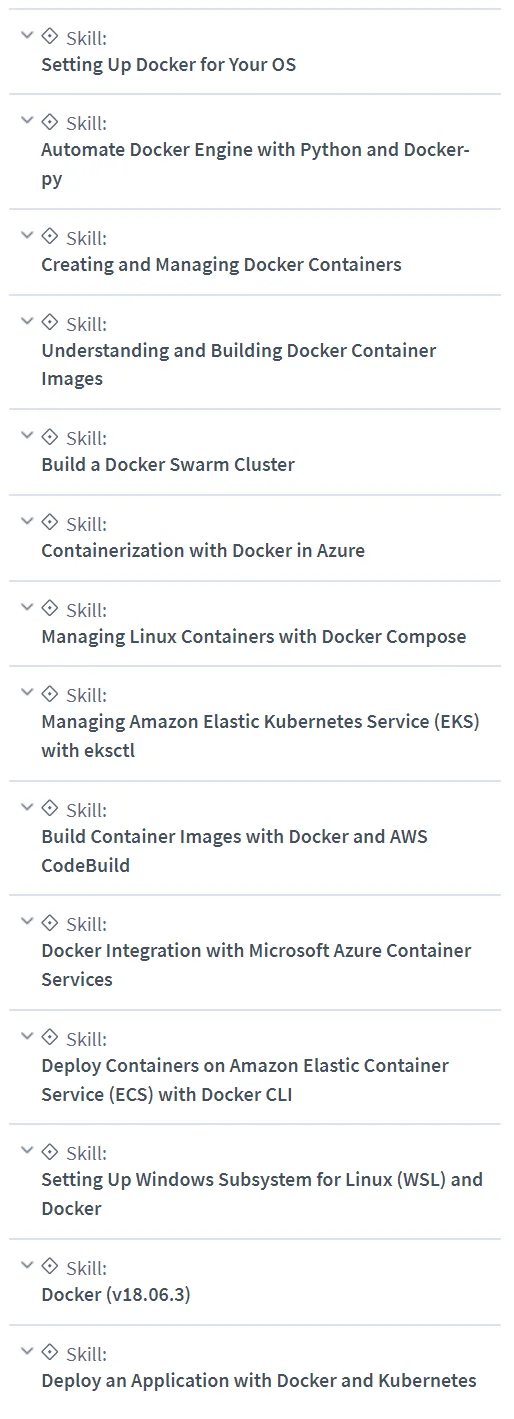Expand the Deploy Containers on Amazon ECS chevron
Screen dimensions: 514x1419
(27, 1037)
